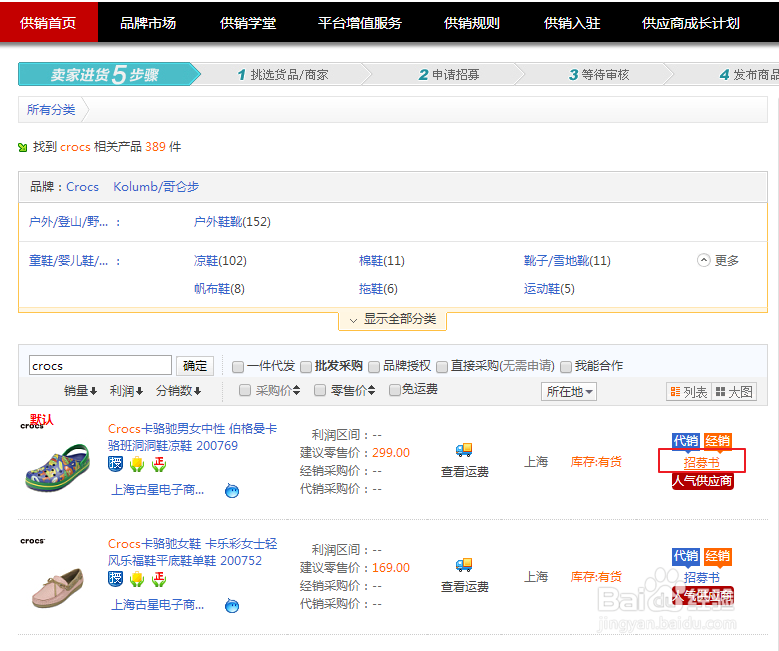Chat with supplier via Wangwang icon, product 200752
Screen dimensions: 779x651
point(232,606)
